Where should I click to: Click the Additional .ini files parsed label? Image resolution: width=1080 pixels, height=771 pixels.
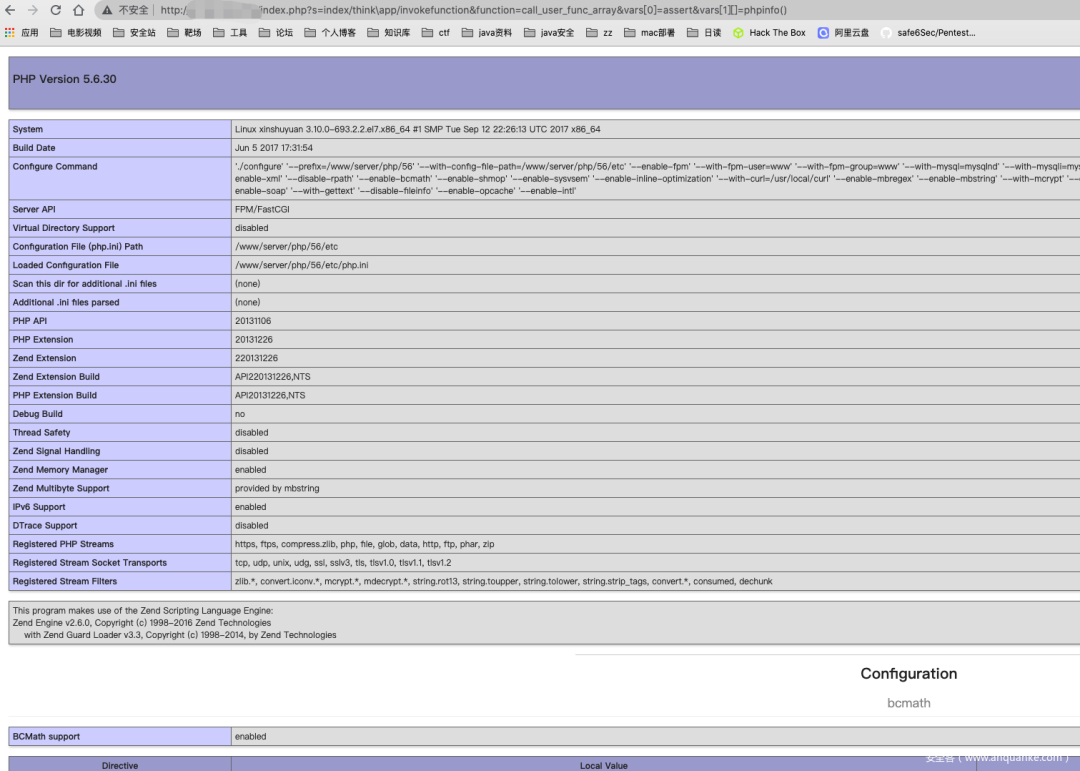pos(65,302)
